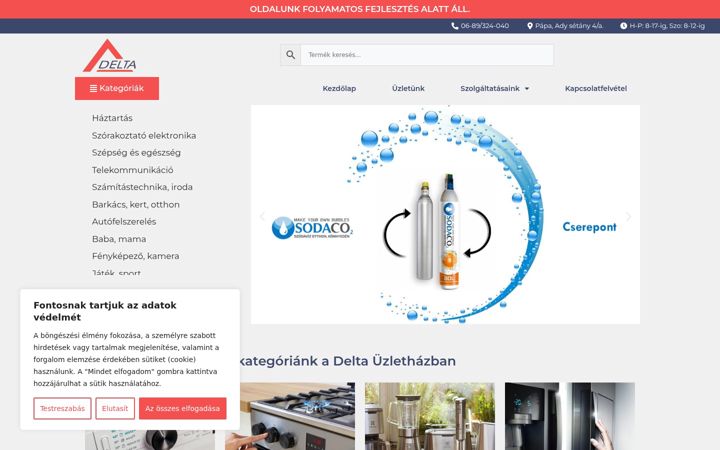This screenshot has width=720, height=450.
Task: Click the Testreszabás cookie button
Action: coord(62,408)
